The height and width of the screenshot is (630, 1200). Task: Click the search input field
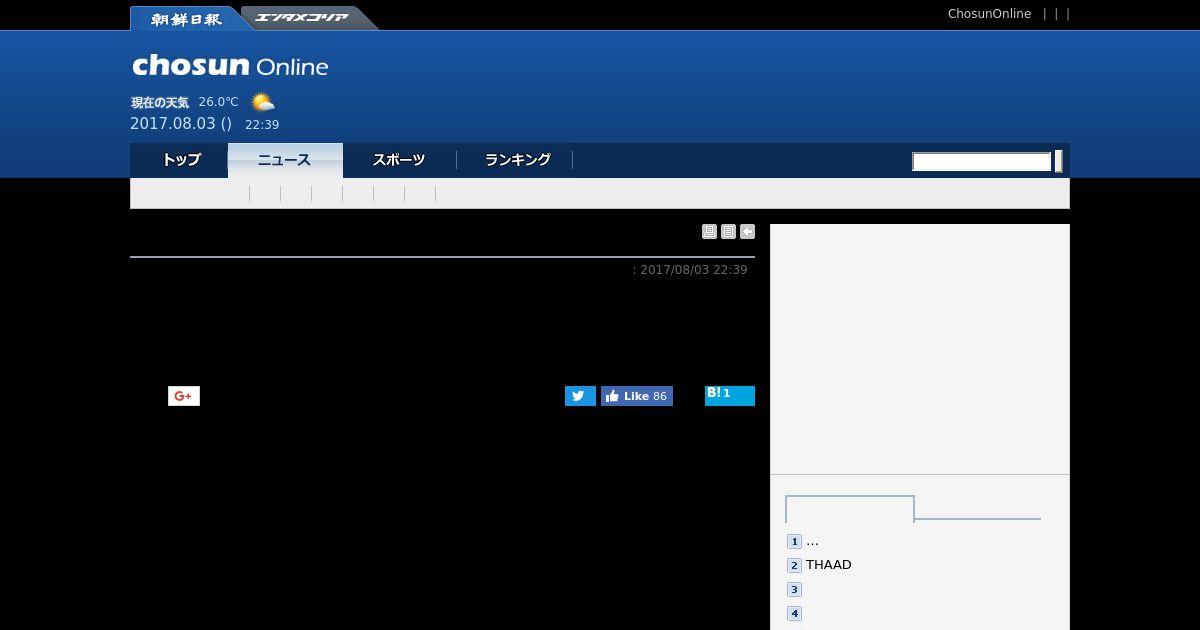click(981, 162)
